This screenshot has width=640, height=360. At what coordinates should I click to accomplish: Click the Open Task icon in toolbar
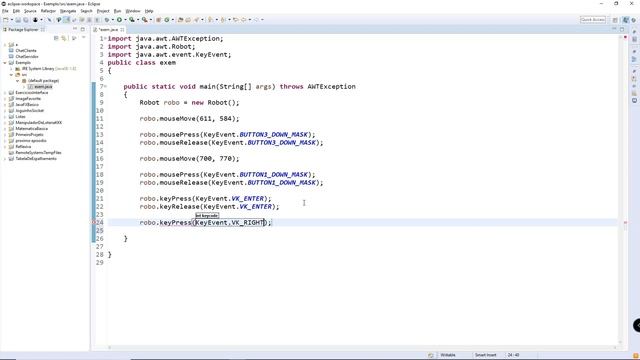pyautogui.click(x=188, y=20)
